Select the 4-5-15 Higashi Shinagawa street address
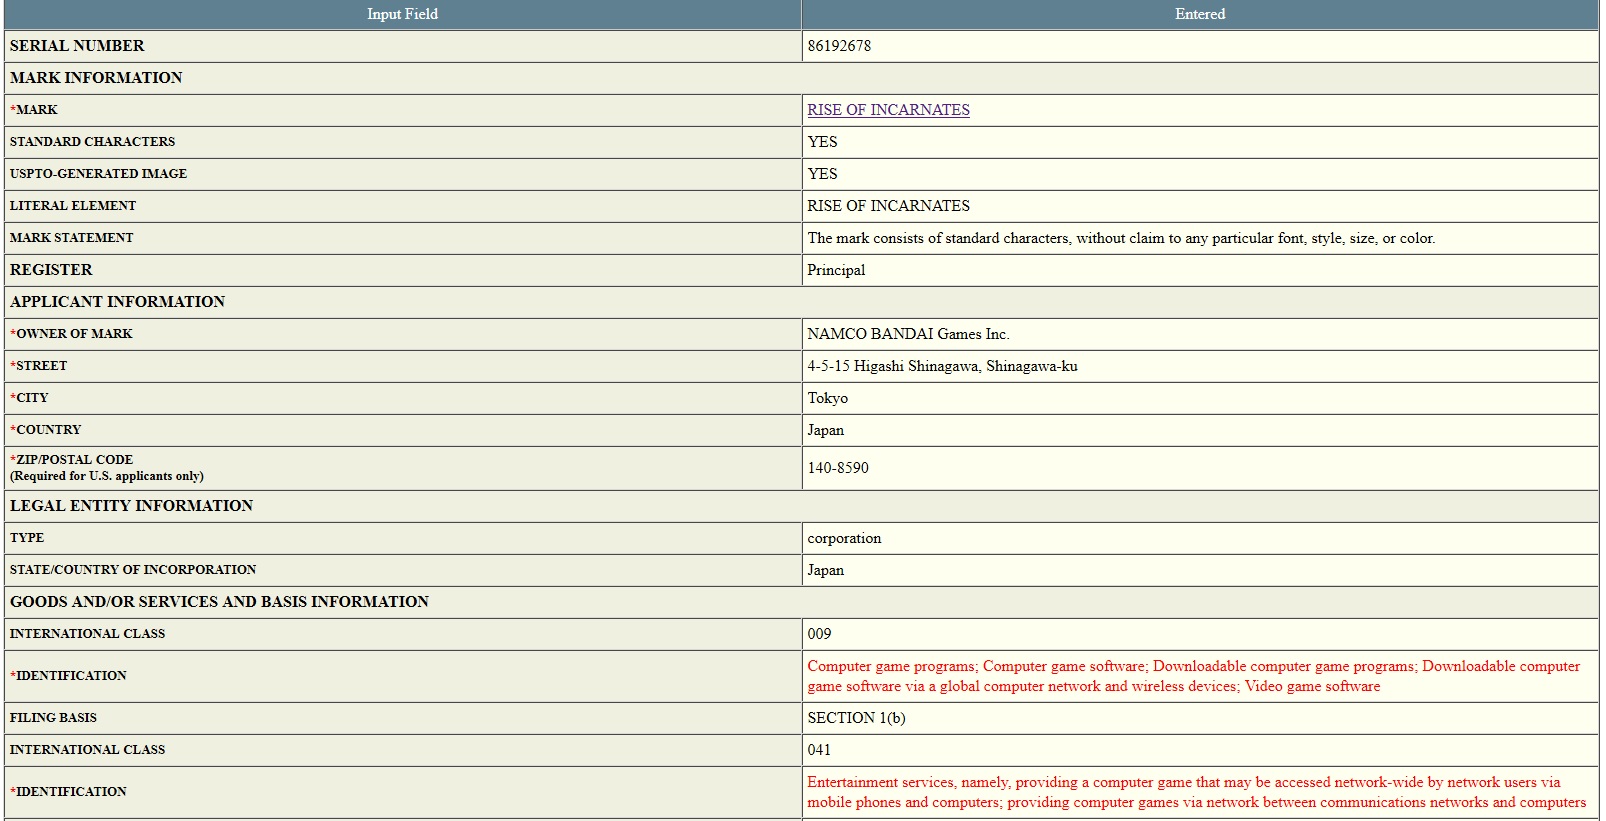1606x821 pixels. click(942, 366)
